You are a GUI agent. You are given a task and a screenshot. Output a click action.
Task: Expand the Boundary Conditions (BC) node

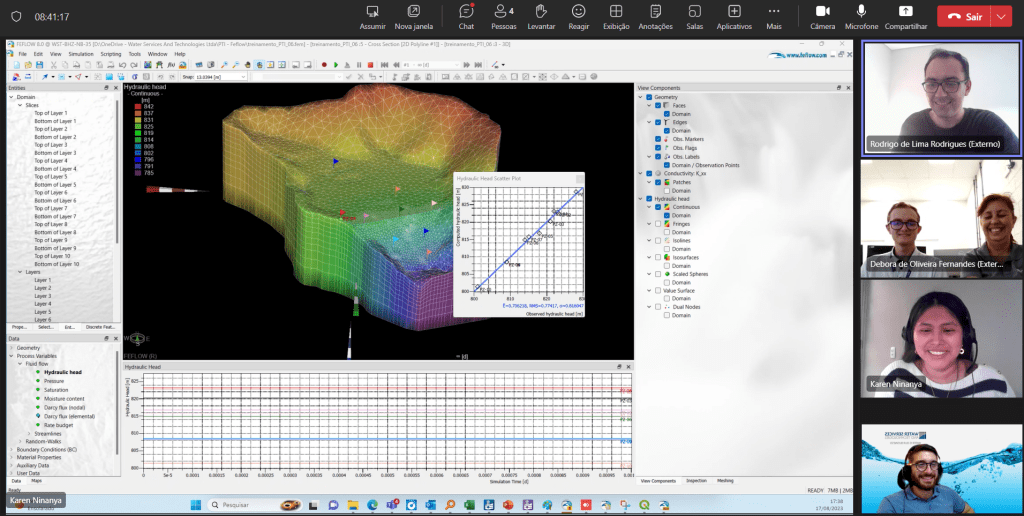point(10,448)
